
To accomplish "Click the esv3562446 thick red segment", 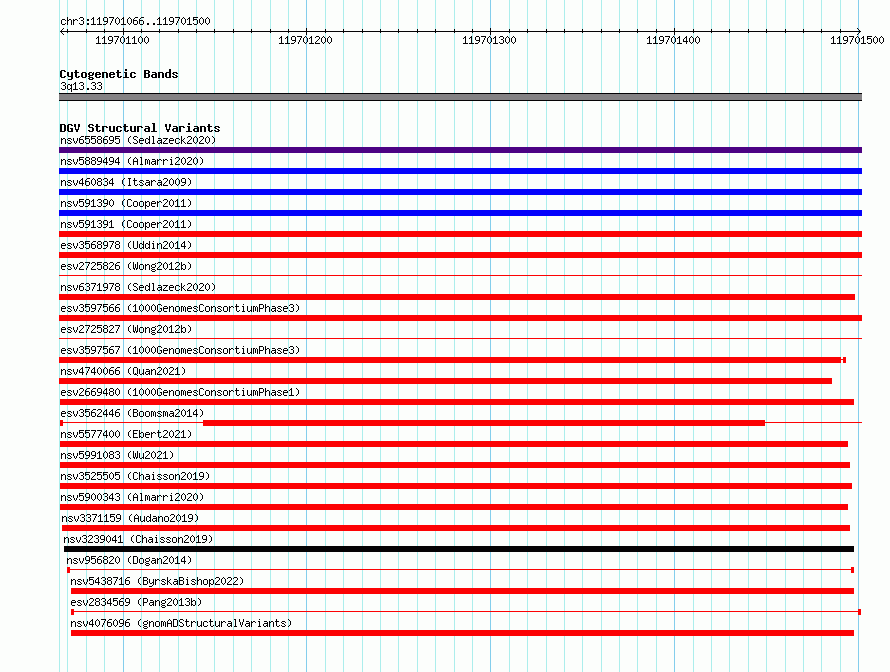I will (484, 423).
